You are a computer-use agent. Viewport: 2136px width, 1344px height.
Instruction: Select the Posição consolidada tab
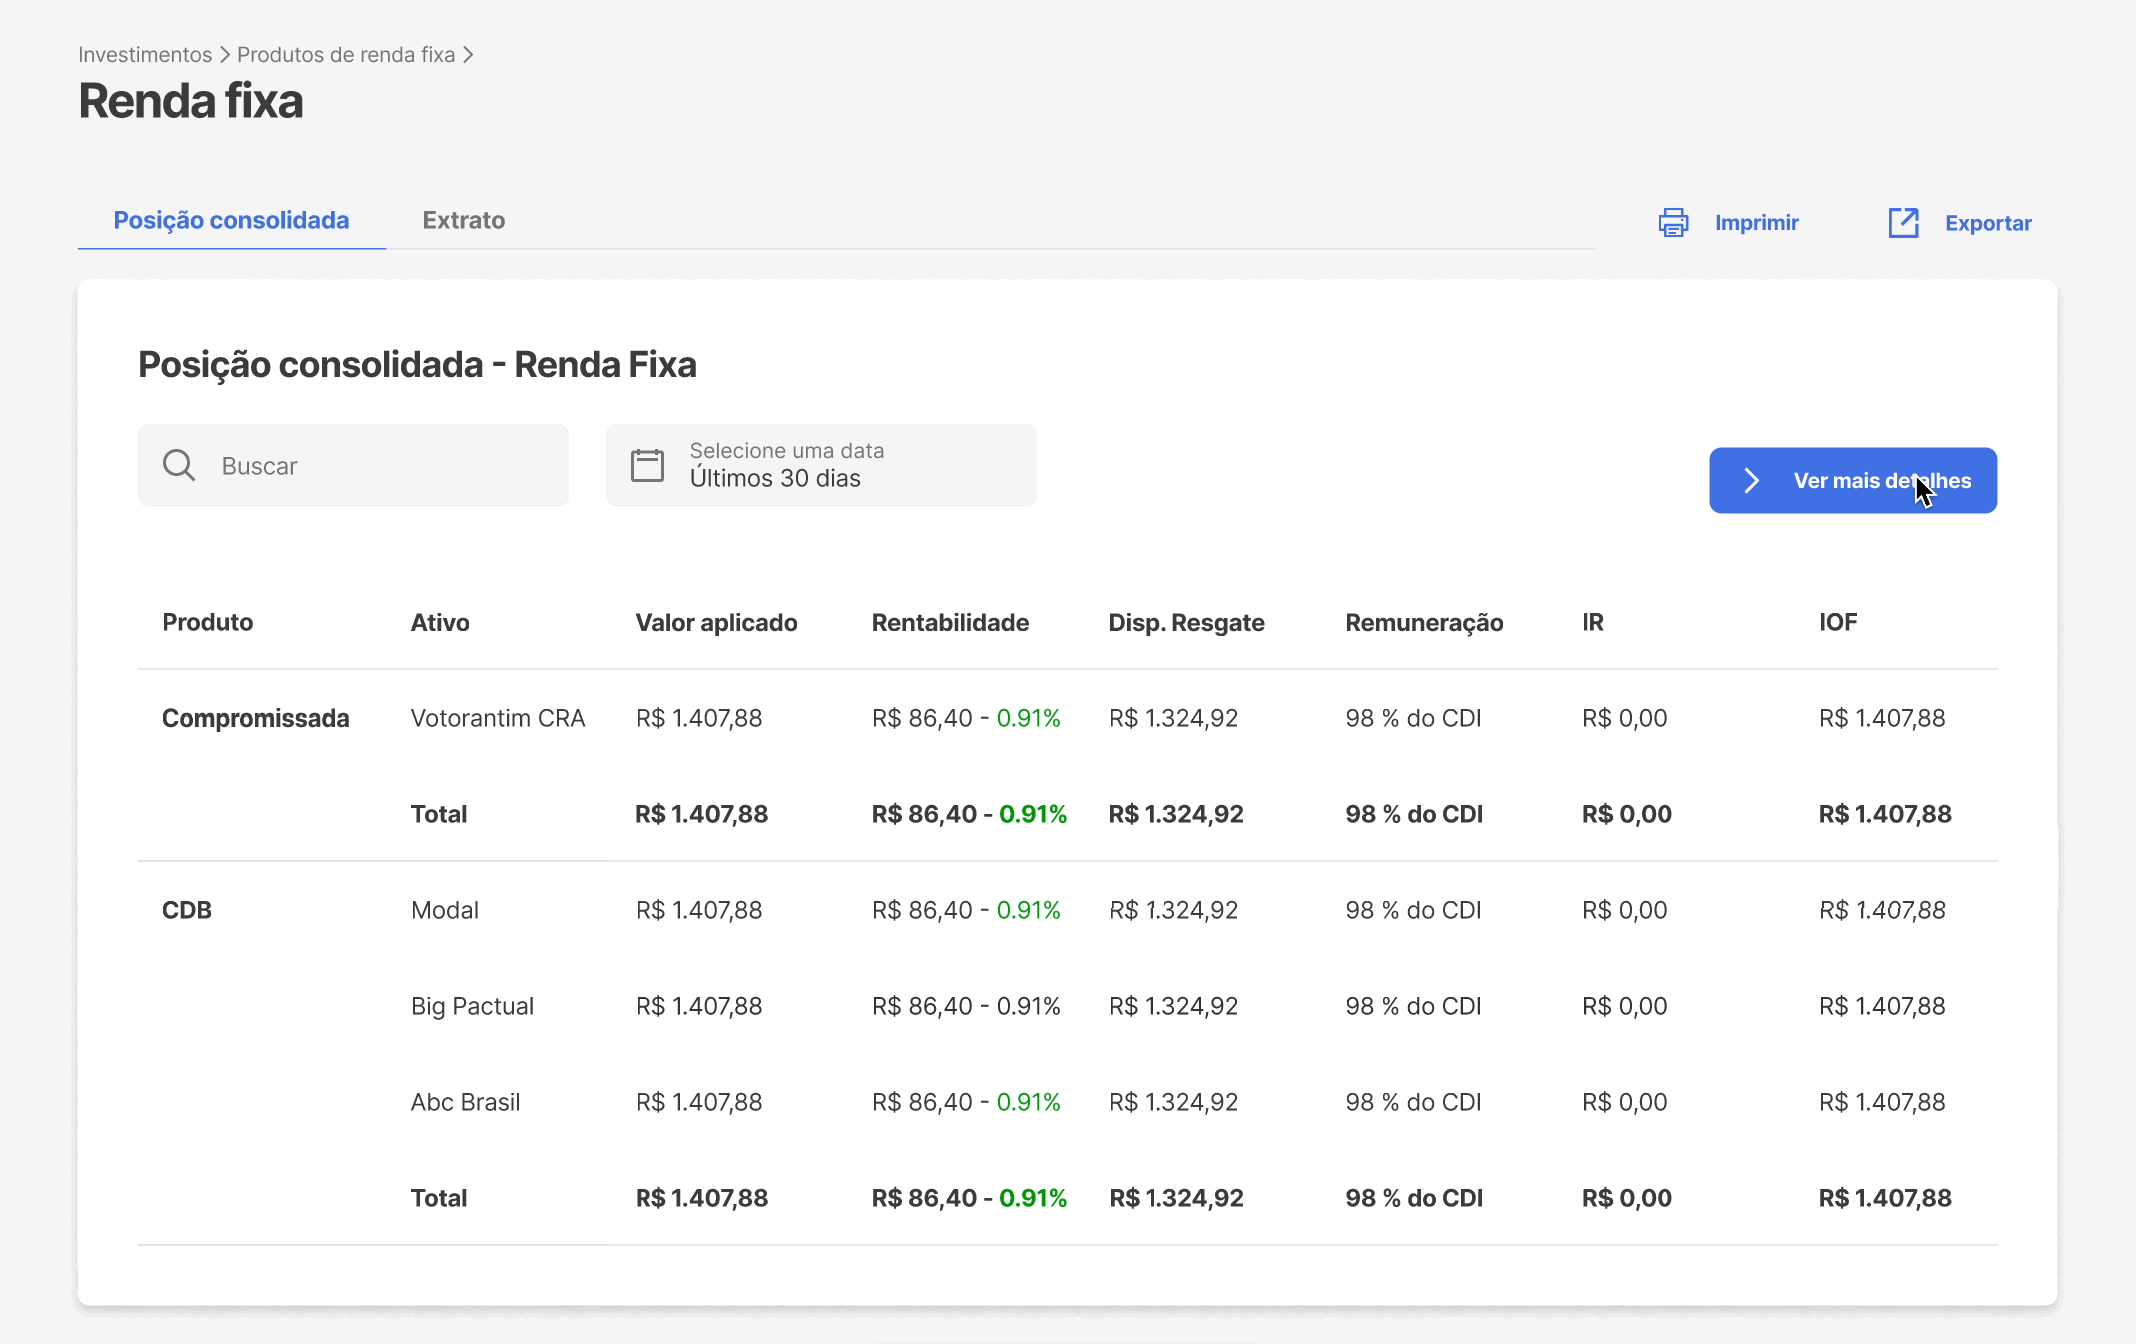pos(231,220)
